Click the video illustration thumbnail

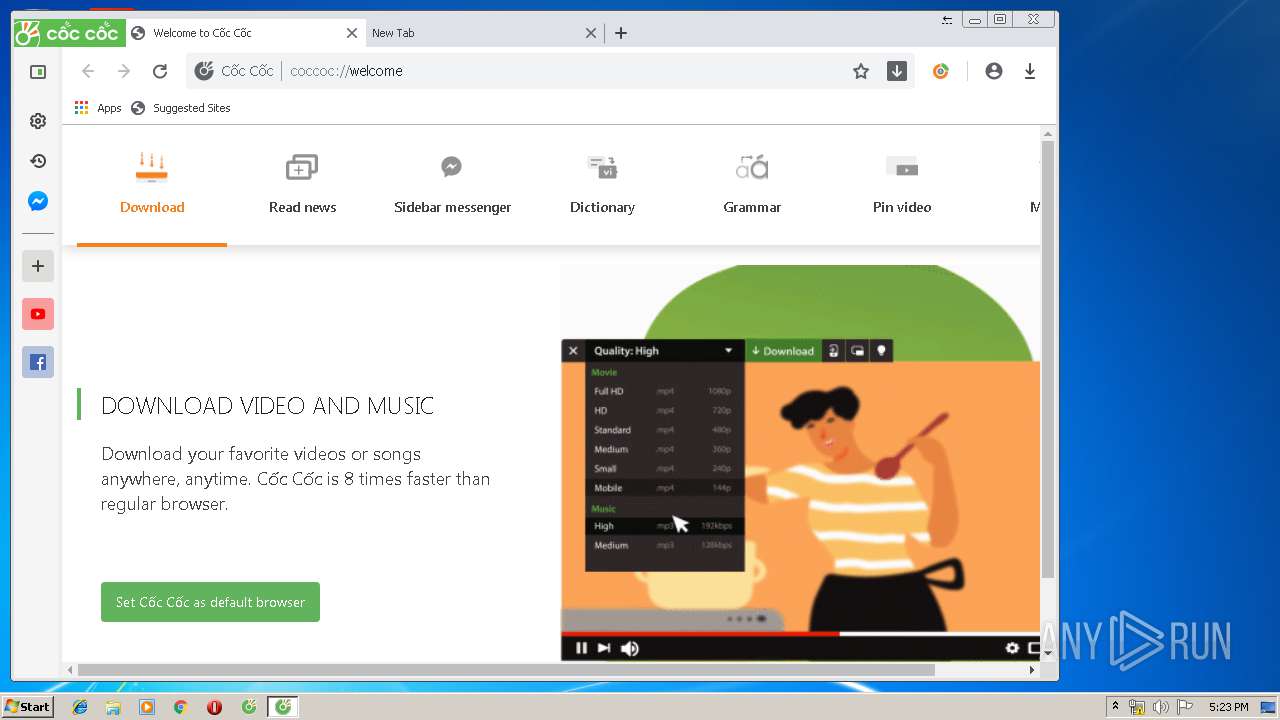coord(800,463)
